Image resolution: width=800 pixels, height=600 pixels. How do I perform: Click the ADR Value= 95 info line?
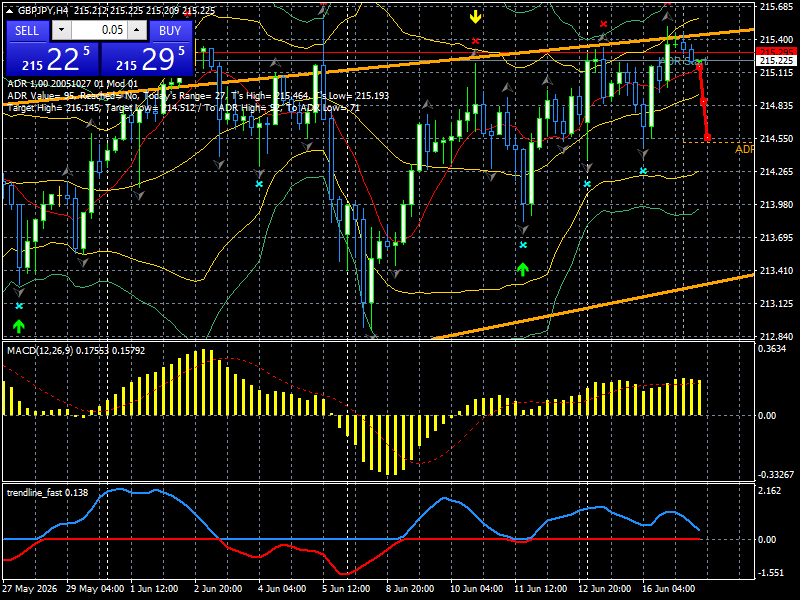198,95
